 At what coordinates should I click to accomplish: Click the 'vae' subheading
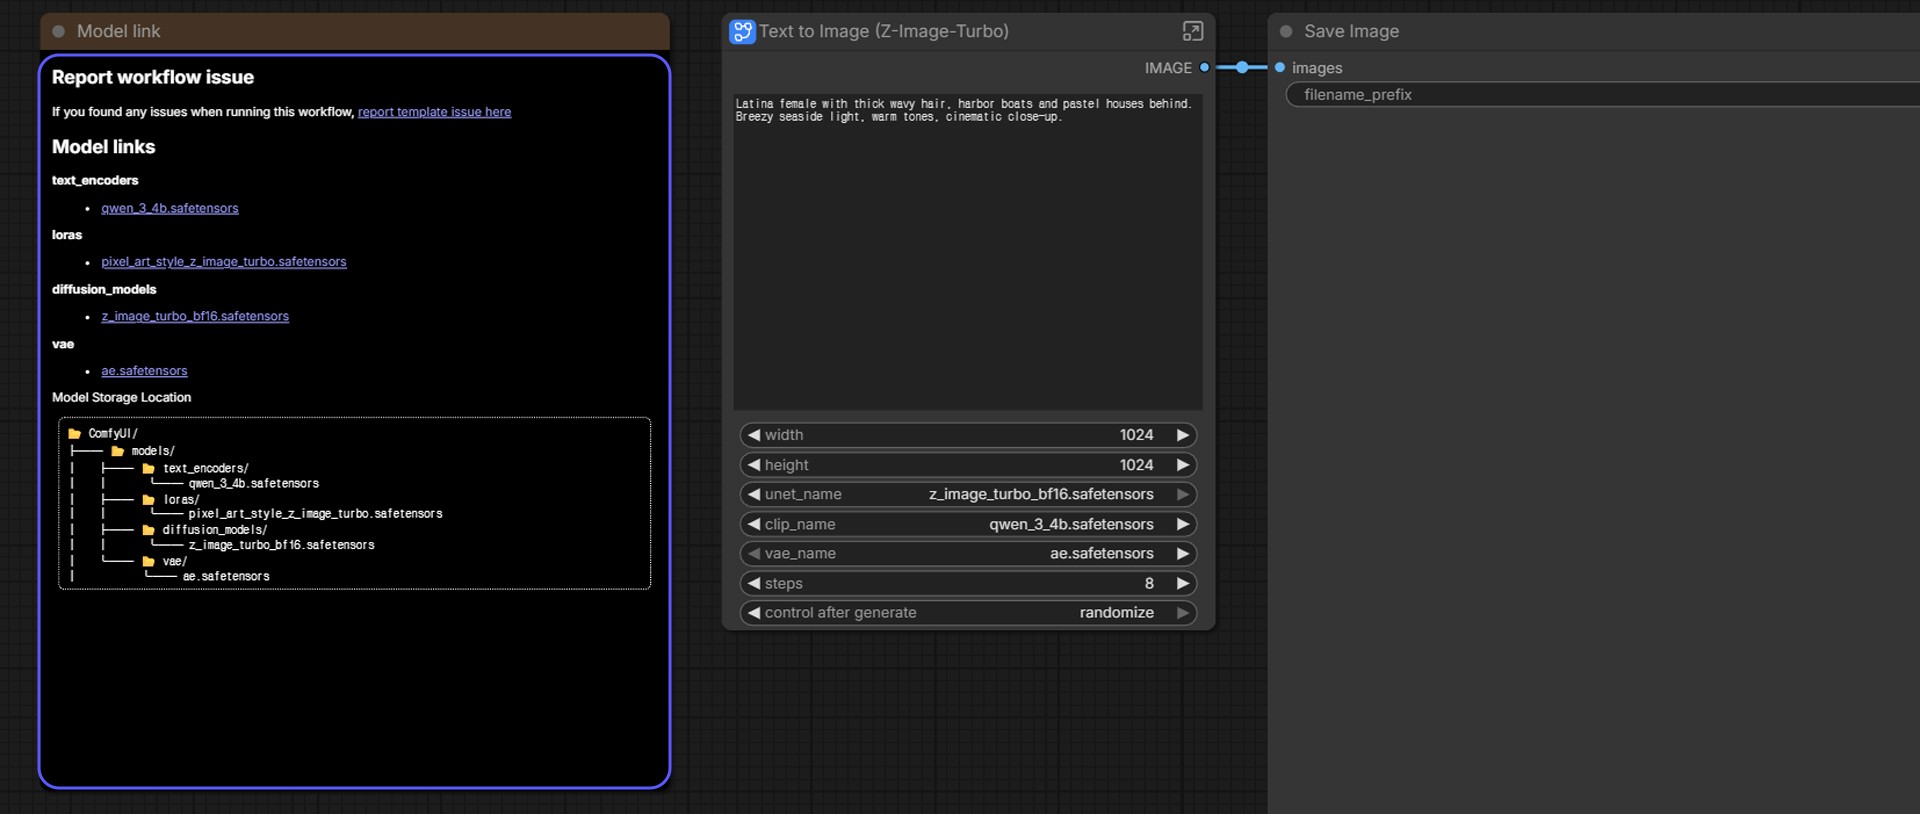coord(63,344)
